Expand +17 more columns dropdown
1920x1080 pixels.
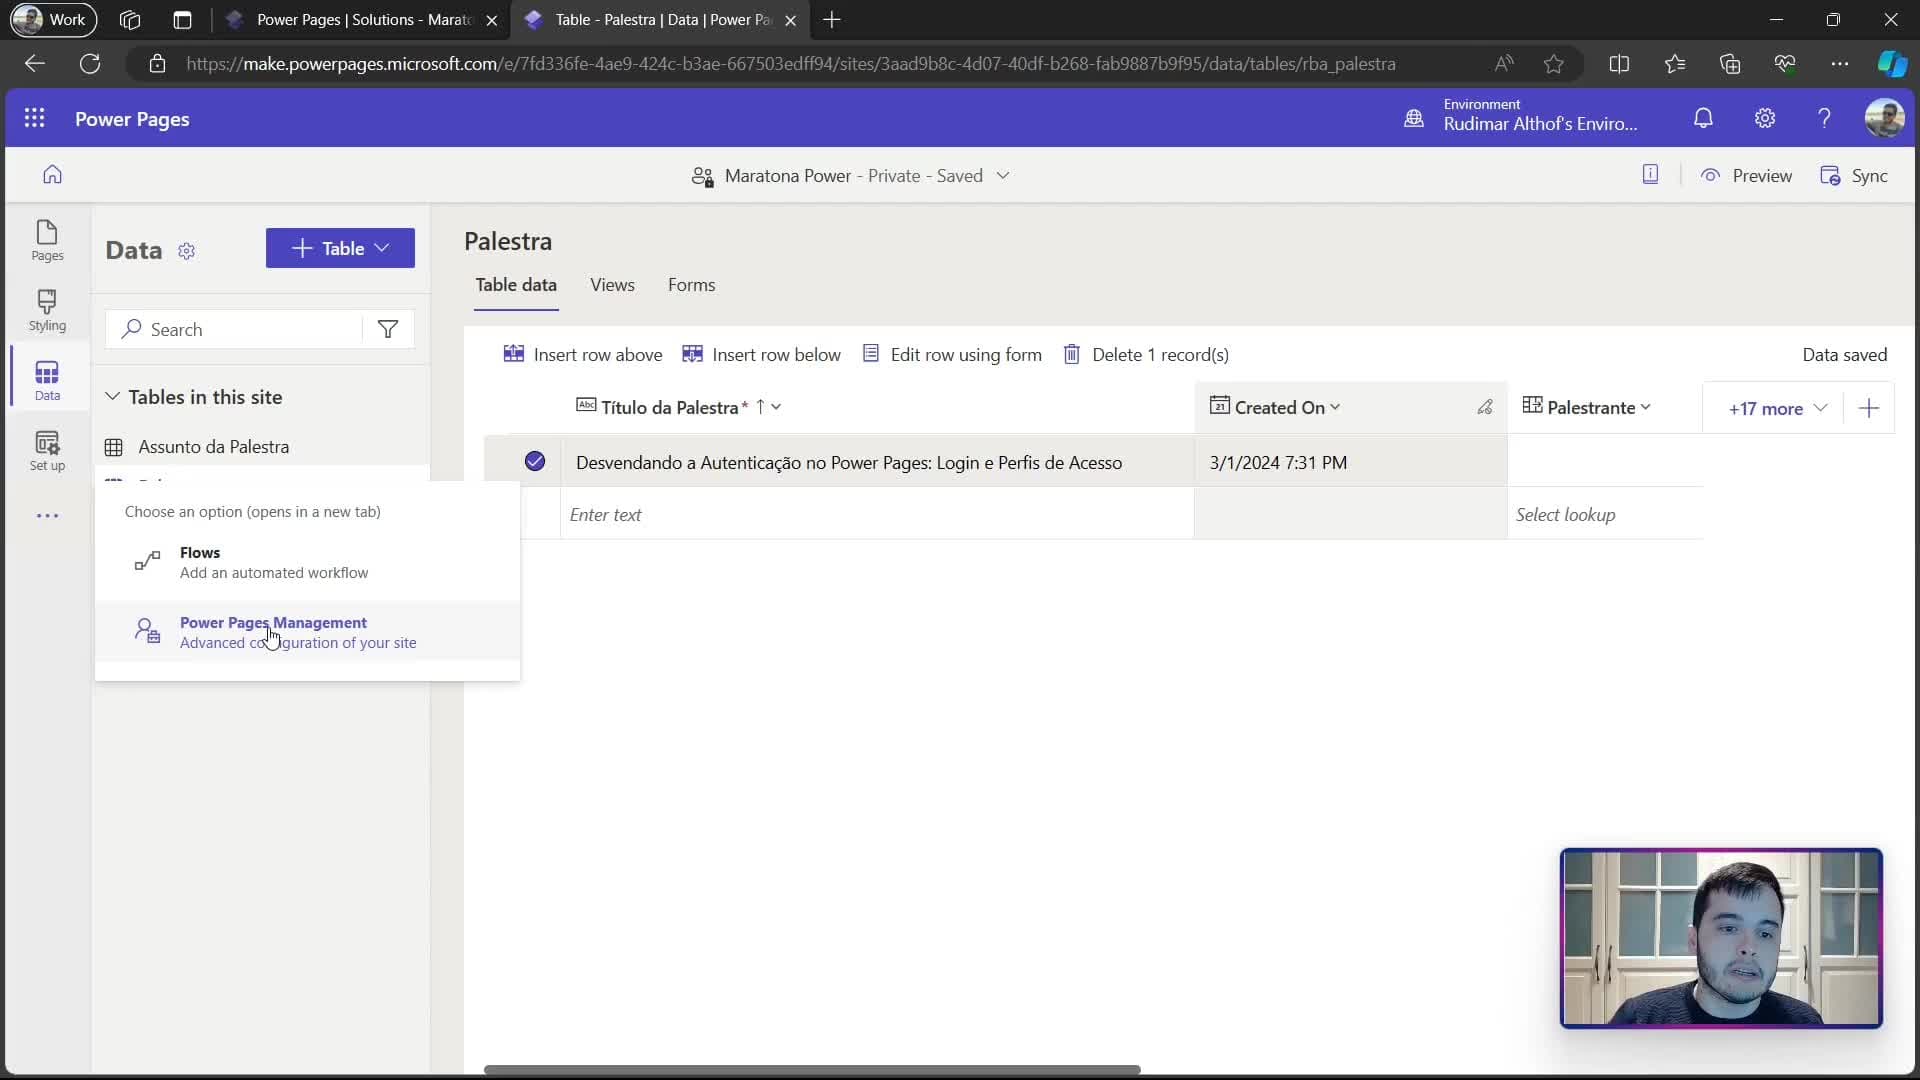(1778, 408)
